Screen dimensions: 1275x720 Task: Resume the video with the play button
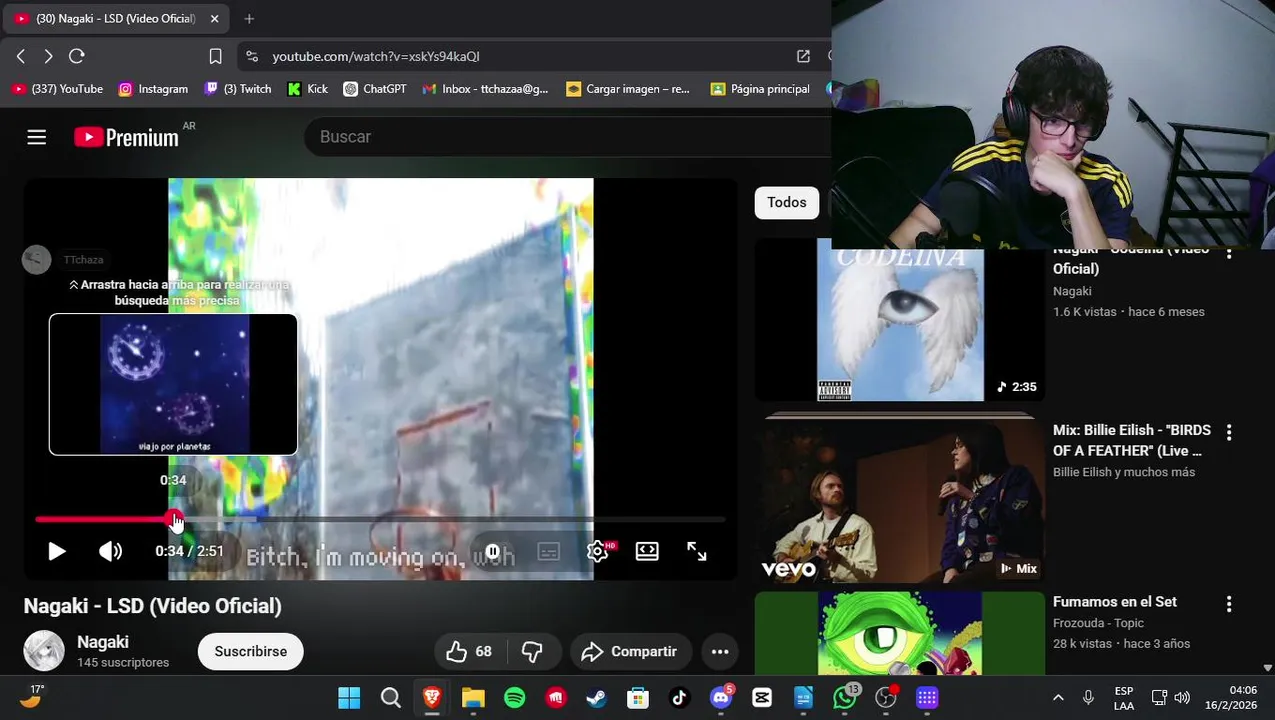point(57,551)
